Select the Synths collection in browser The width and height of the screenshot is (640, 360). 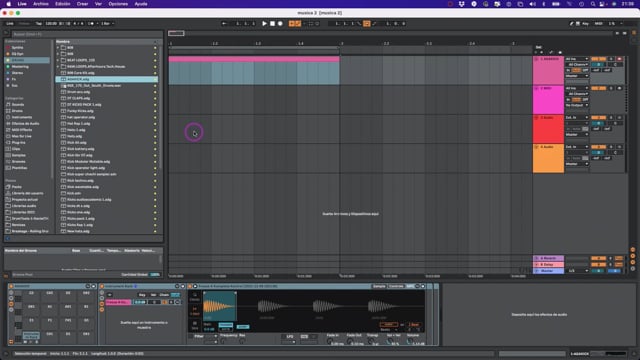18,48
